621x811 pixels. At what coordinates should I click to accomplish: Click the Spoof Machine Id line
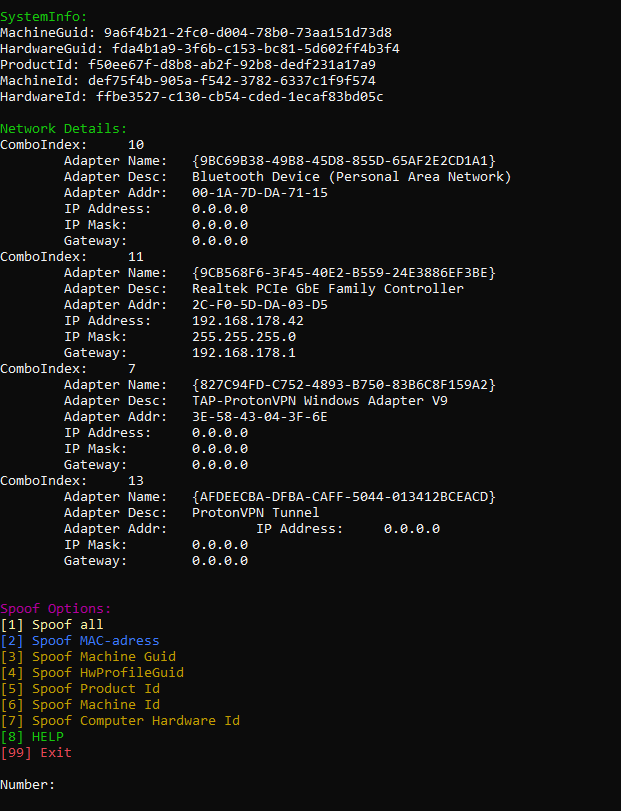coord(80,705)
